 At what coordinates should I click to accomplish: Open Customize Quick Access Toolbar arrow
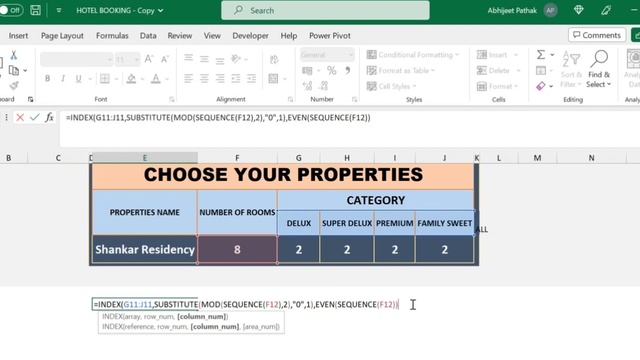(x=59, y=11)
